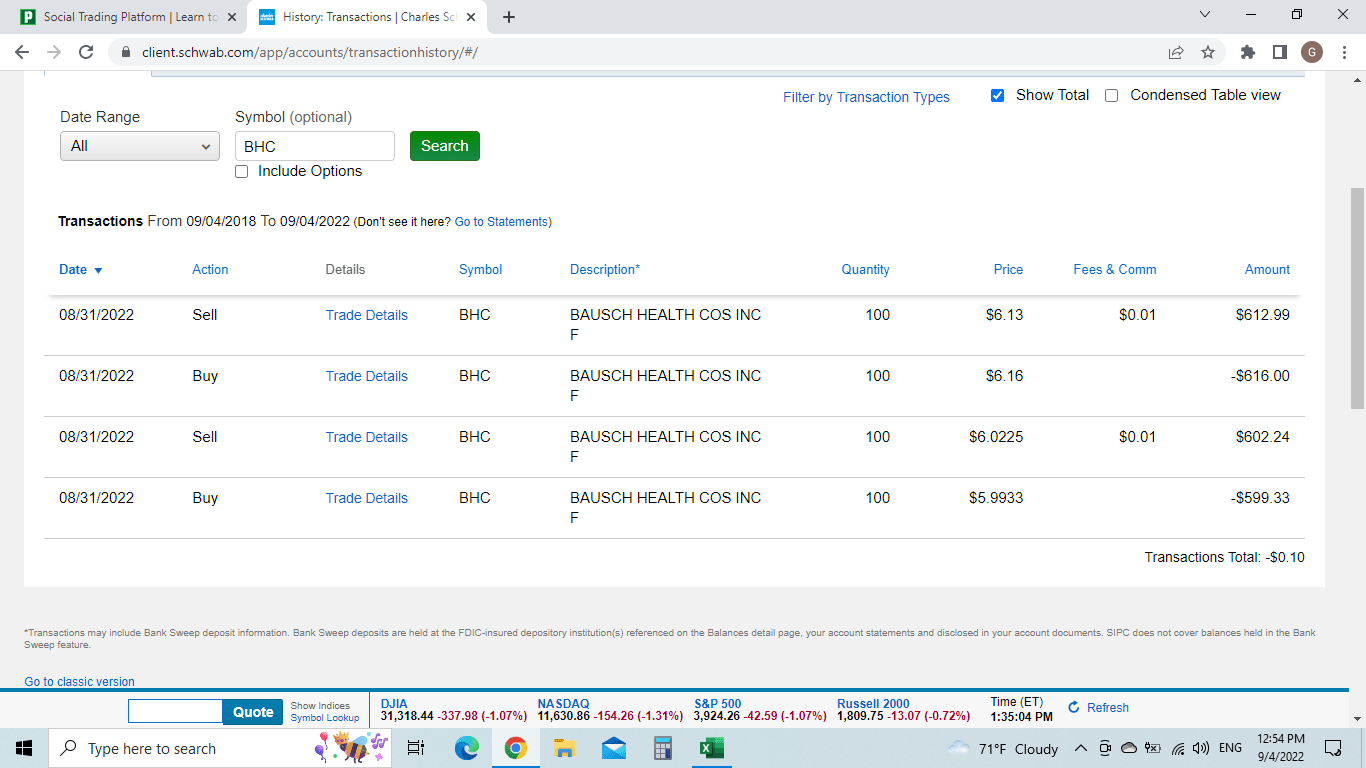The image size is (1366, 768).
Task: Open Excel from the Windows taskbar
Action: pyautogui.click(x=711, y=748)
